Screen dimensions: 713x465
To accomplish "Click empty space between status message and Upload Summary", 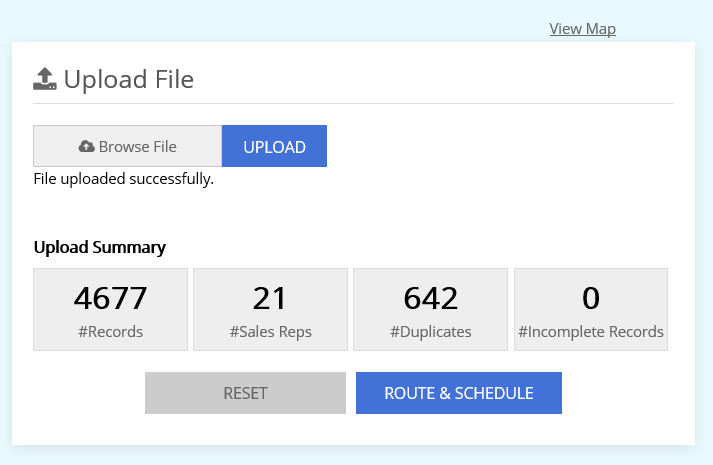I will click(353, 213).
